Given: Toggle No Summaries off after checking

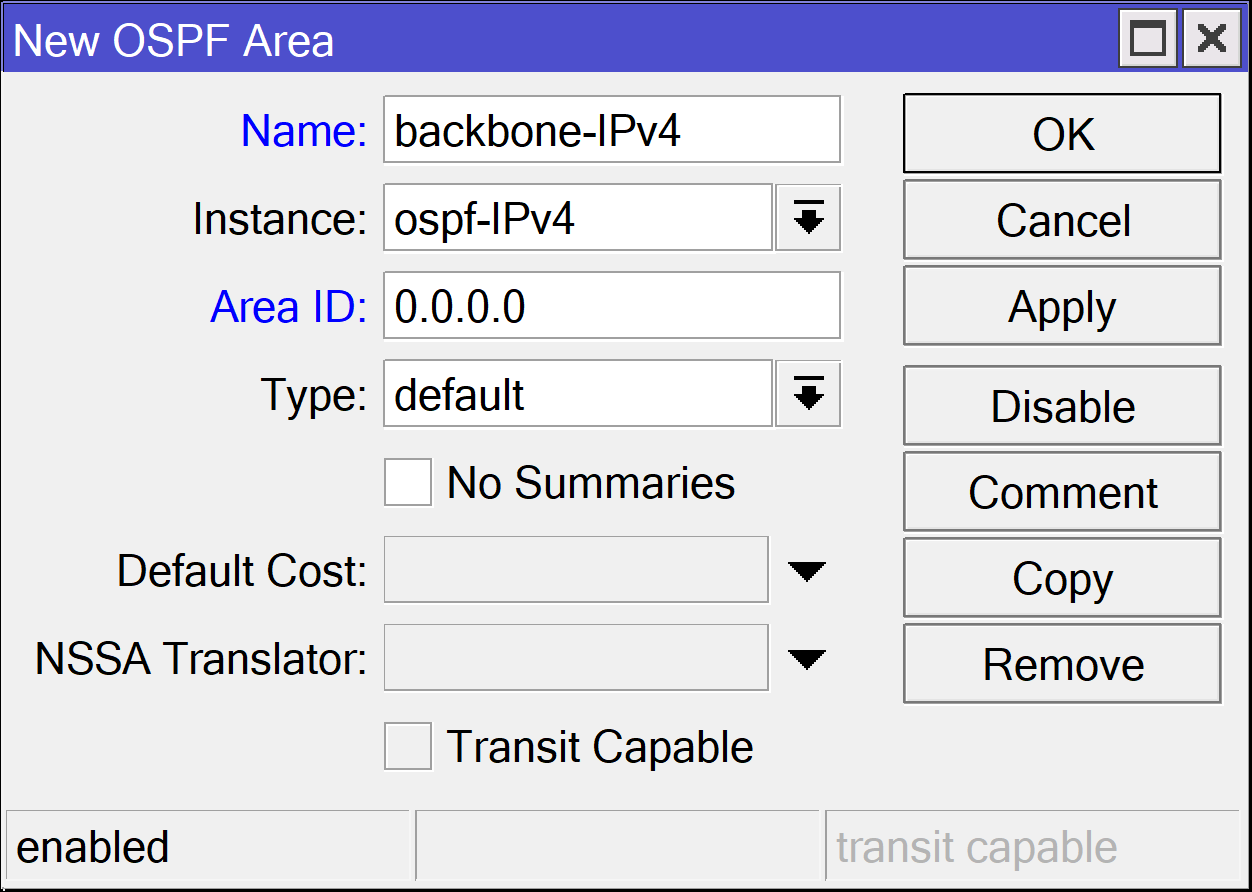Looking at the screenshot, I should pyautogui.click(x=407, y=482).
